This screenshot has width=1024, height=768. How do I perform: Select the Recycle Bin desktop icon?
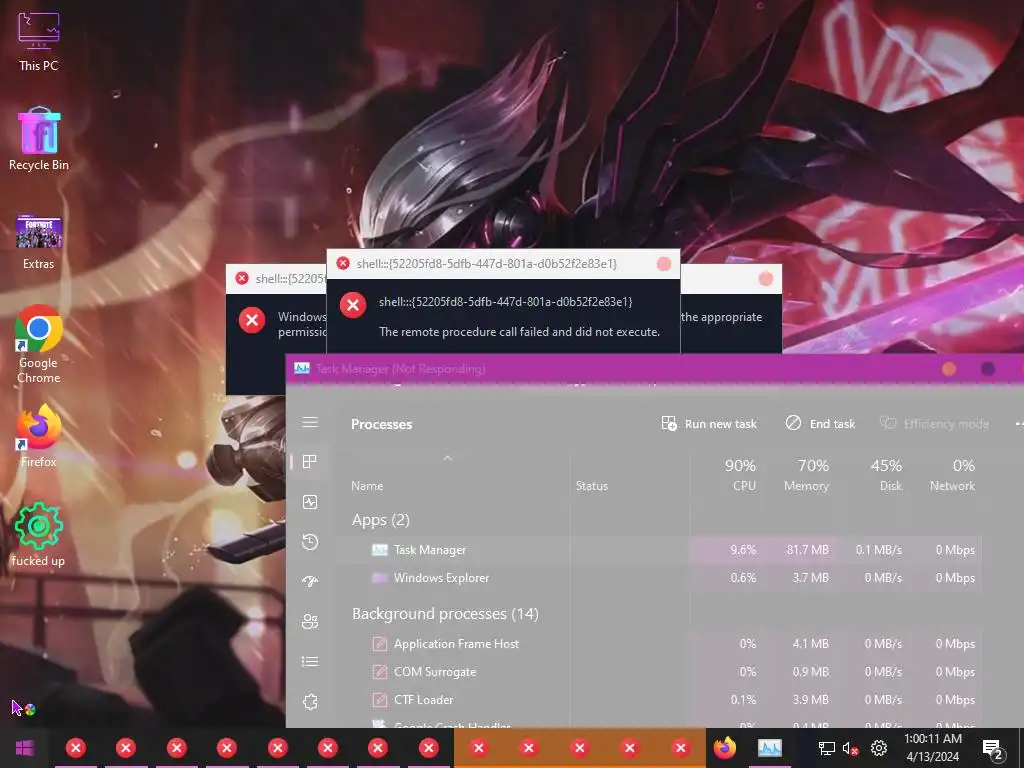point(39,139)
